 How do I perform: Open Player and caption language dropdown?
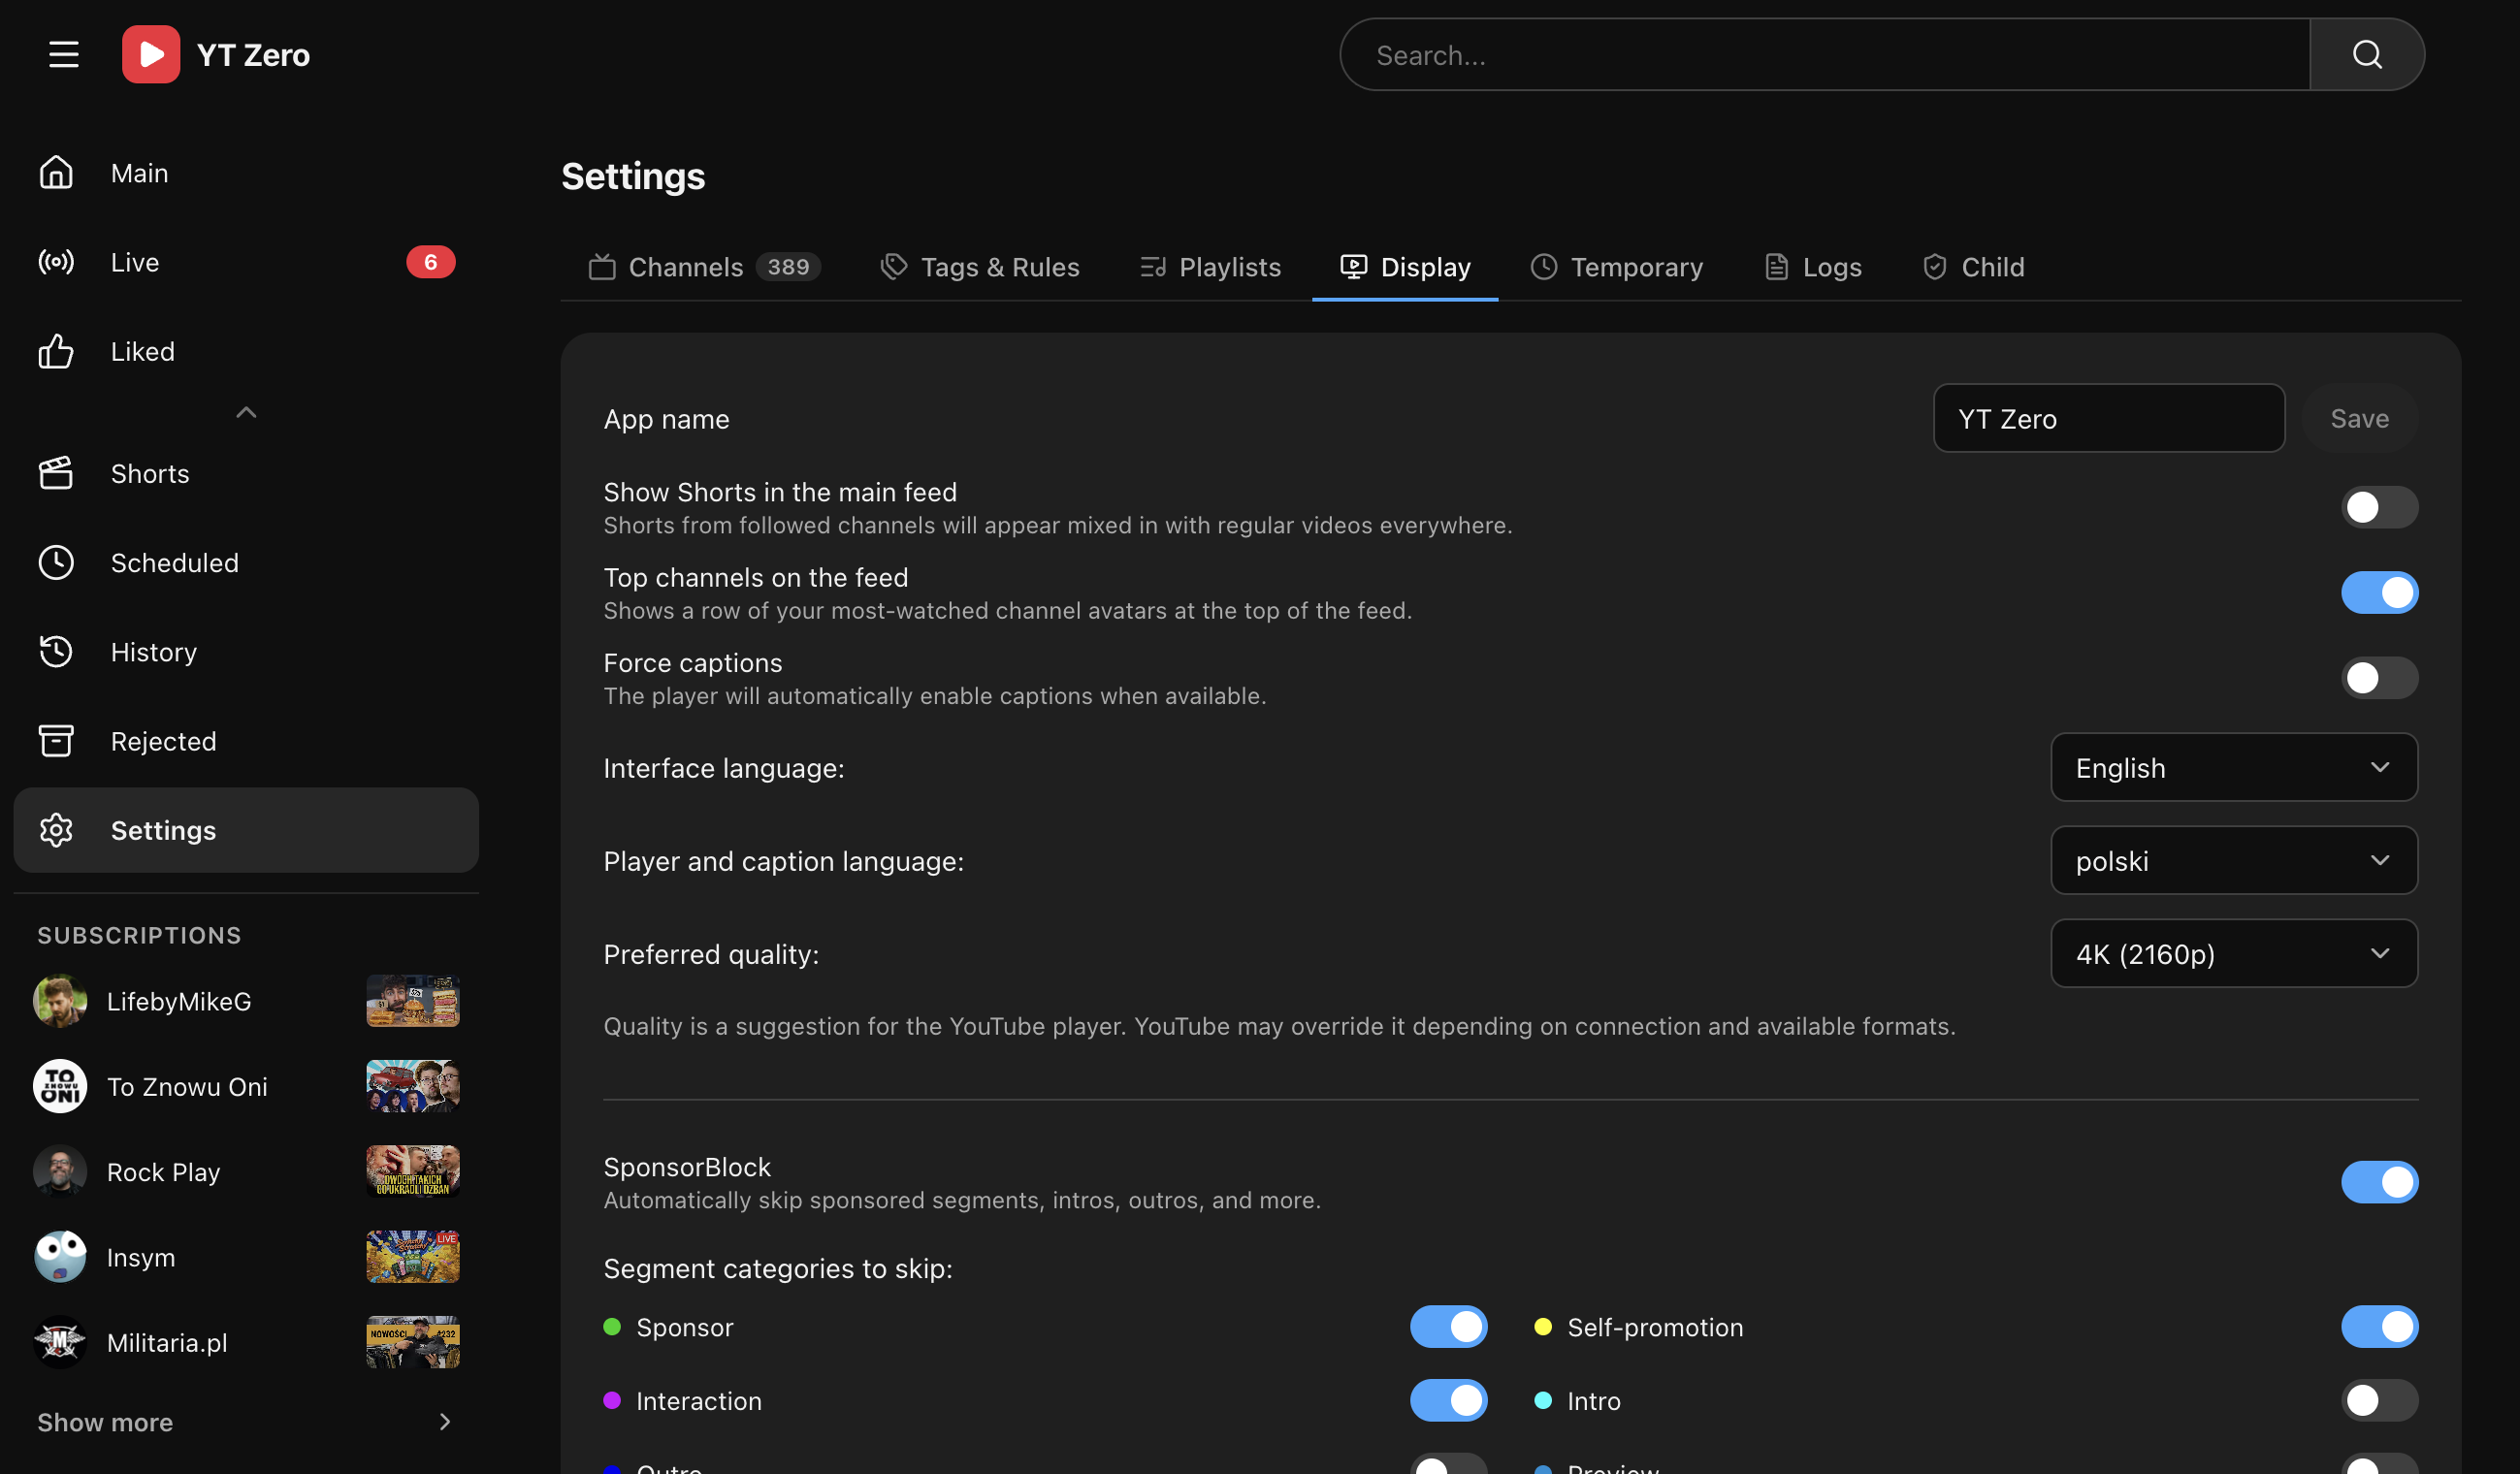(2234, 860)
